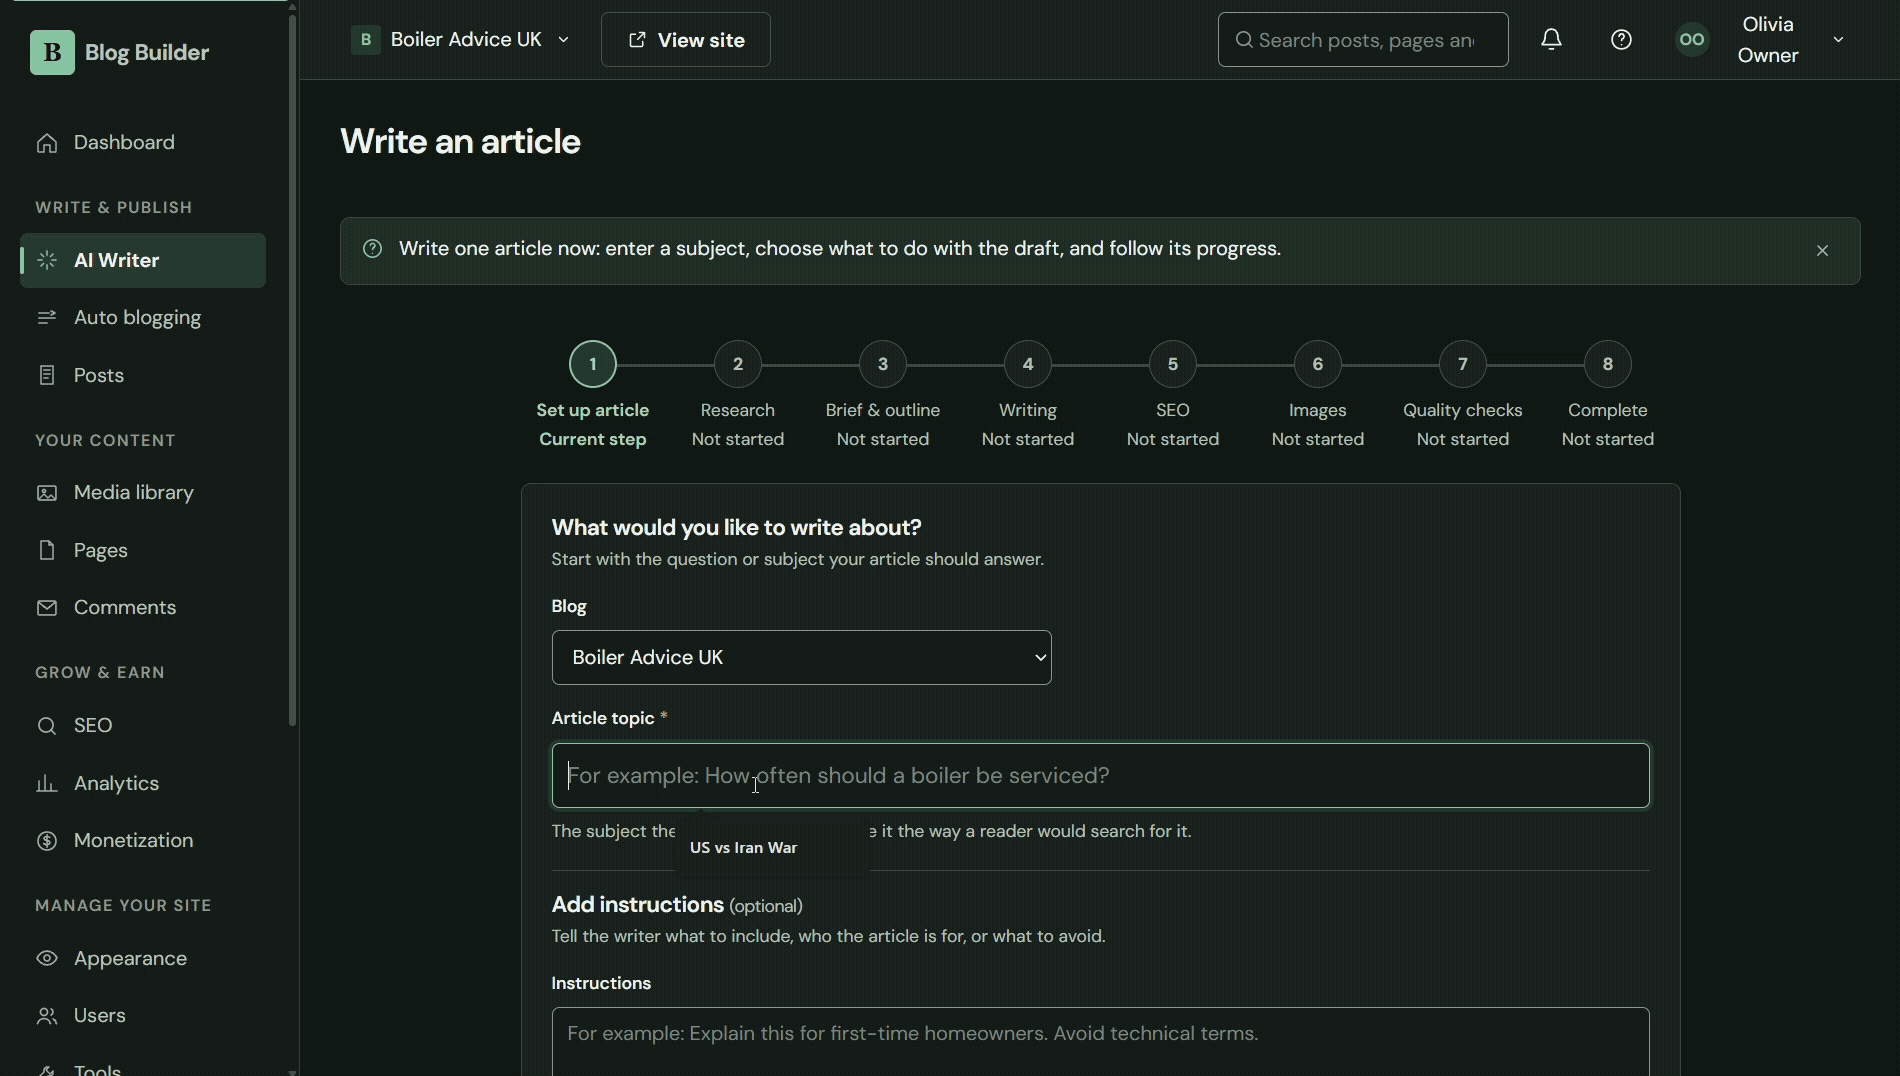Click the OO user avatar
This screenshot has width=1900, height=1076.
[x=1693, y=40]
